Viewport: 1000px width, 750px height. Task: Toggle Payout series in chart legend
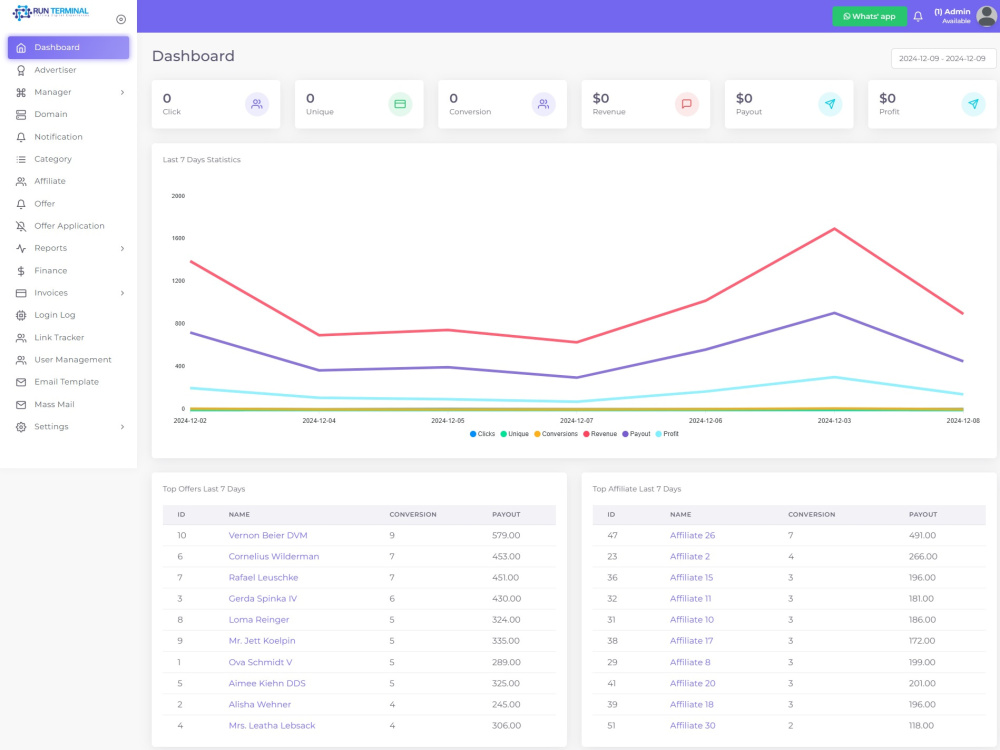(x=636, y=434)
